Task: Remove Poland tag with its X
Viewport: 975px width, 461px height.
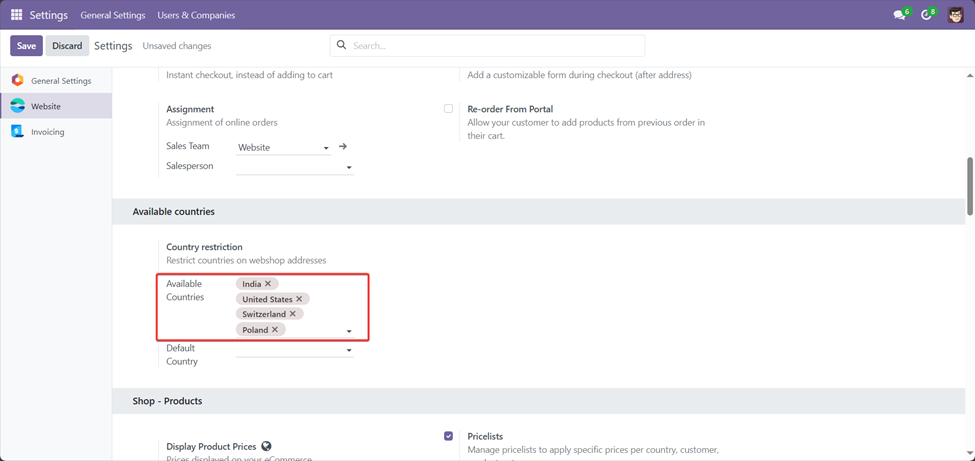Action: point(275,330)
